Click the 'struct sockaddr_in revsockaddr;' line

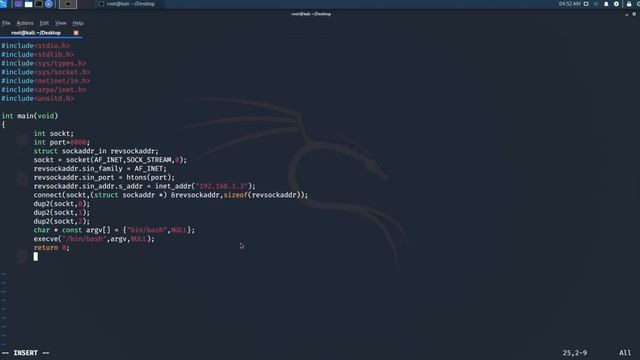point(96,151)
